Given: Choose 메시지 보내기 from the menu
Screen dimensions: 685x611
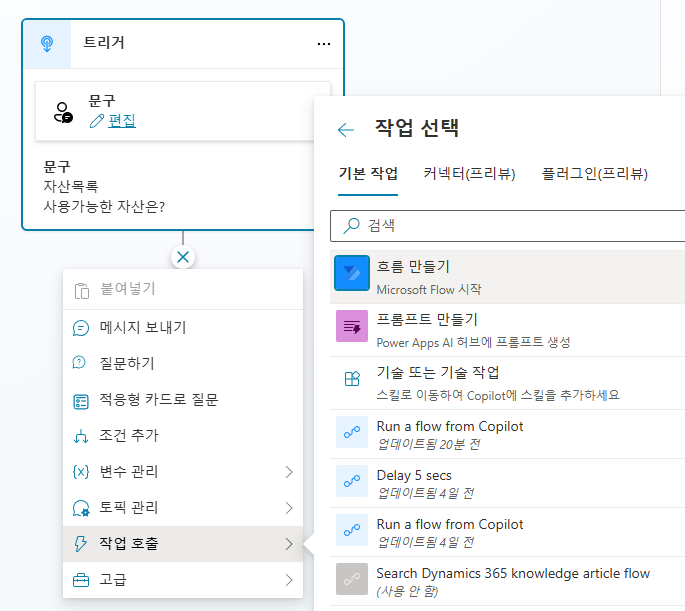Looking at the screenshot, I should click(x=142, y=327).
